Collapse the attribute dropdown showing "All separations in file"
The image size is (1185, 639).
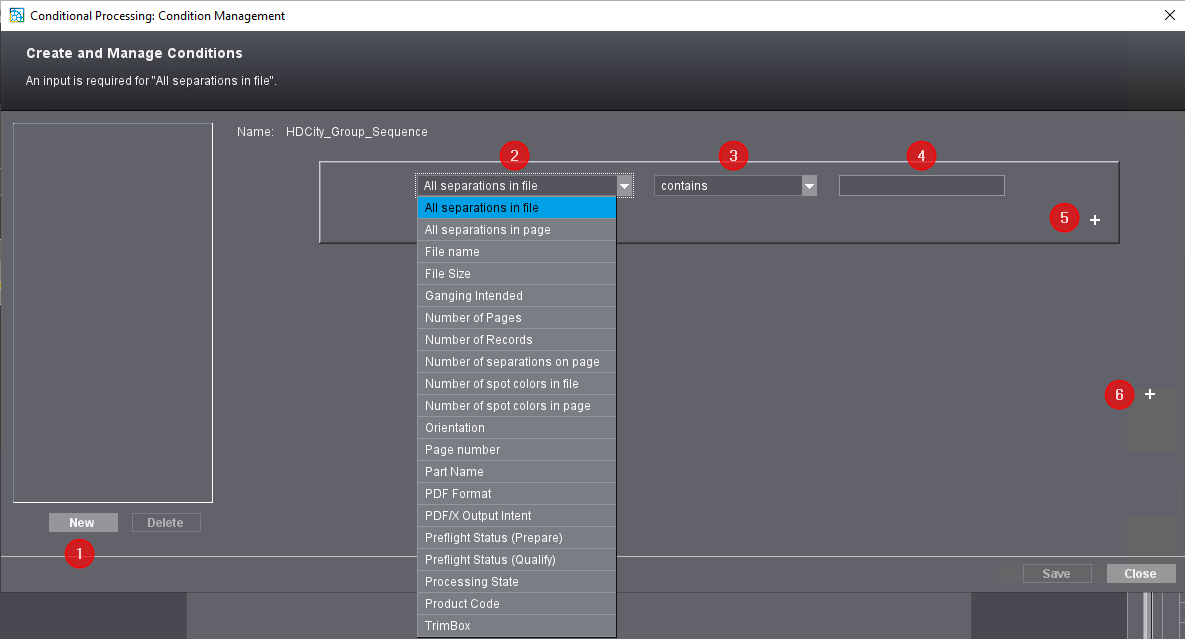tap(623, 185)
